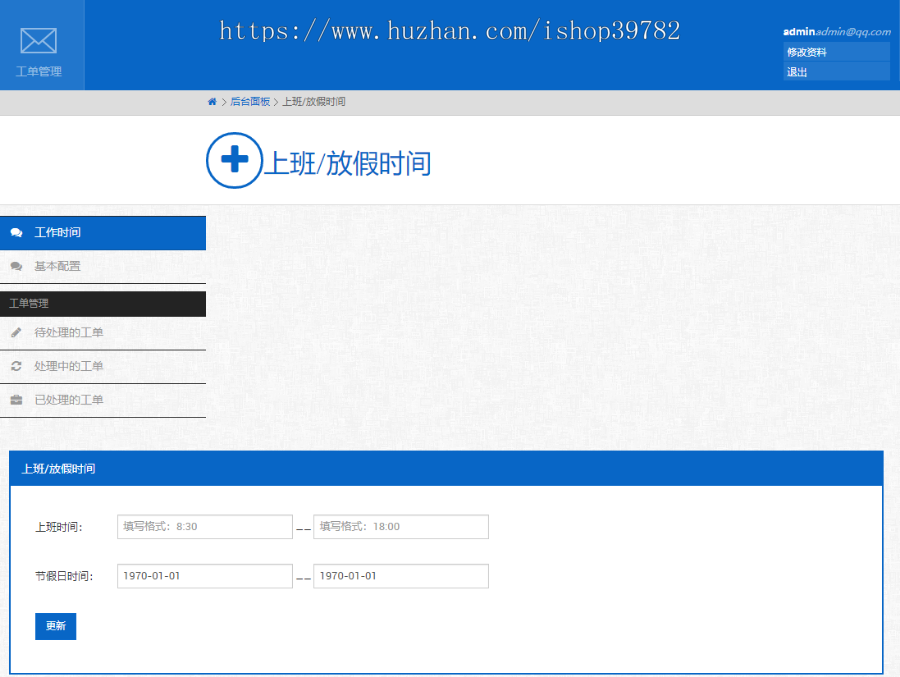Open 修改资料 in the user menu
Screen dimensions: 900x677
(x=836, y=52)
